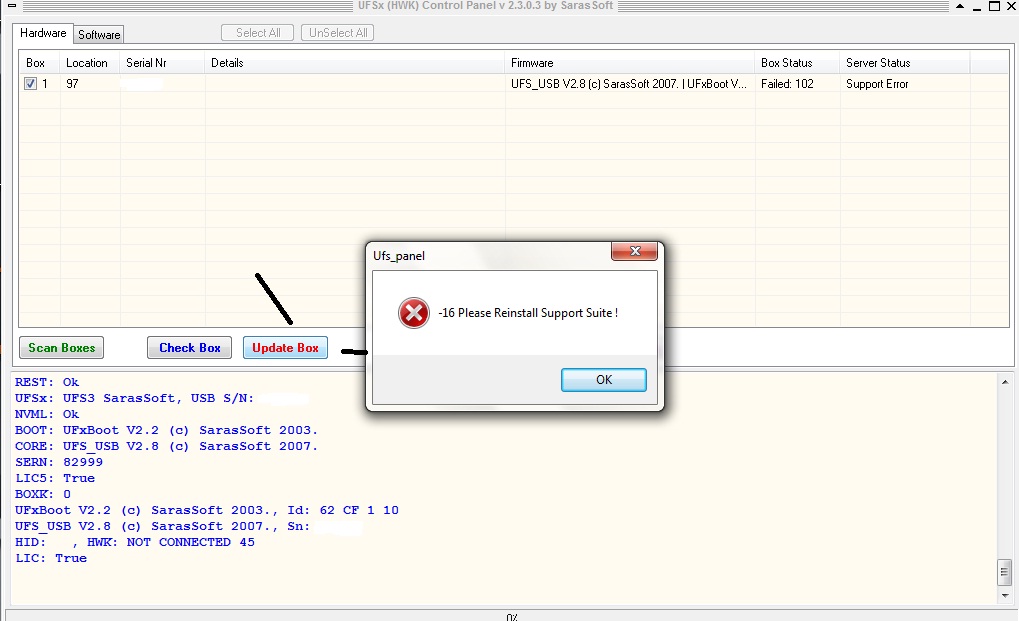Click the log scrollbar thumb

tap(1005, 572)
